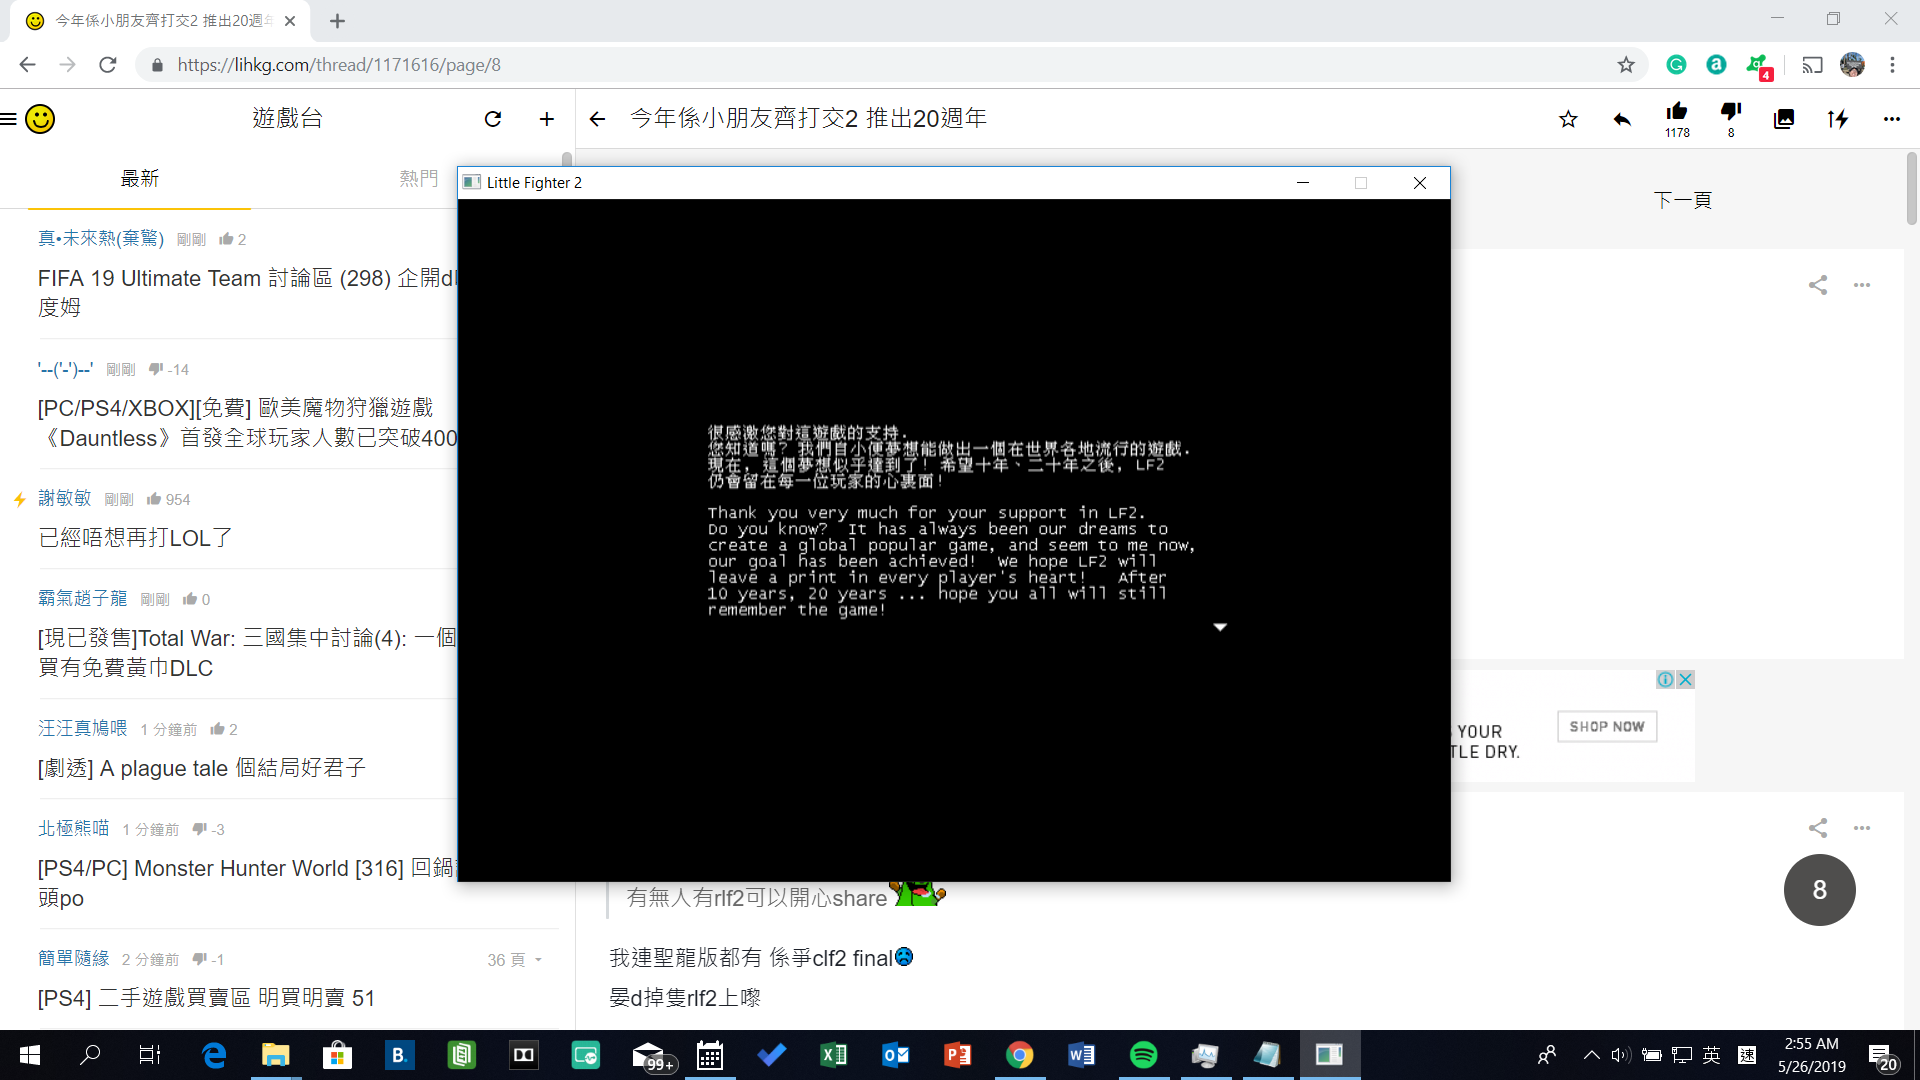Click username 謝敏敏

[64, 498]
